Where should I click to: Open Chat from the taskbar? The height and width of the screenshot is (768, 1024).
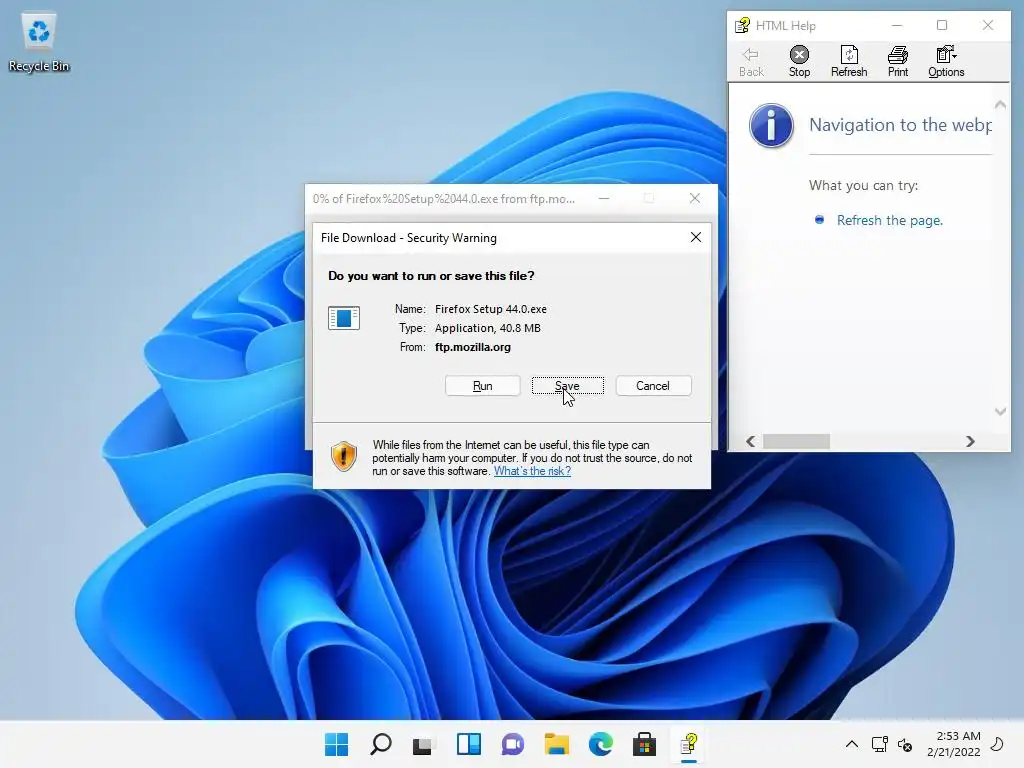pos(513,744)
